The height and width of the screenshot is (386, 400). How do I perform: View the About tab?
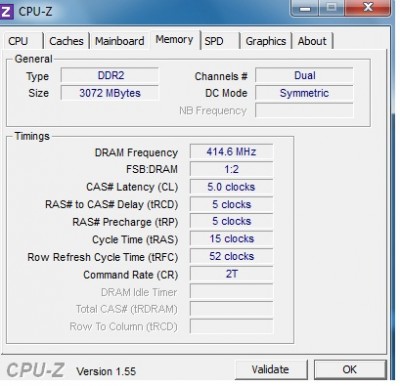click(312, 41)
